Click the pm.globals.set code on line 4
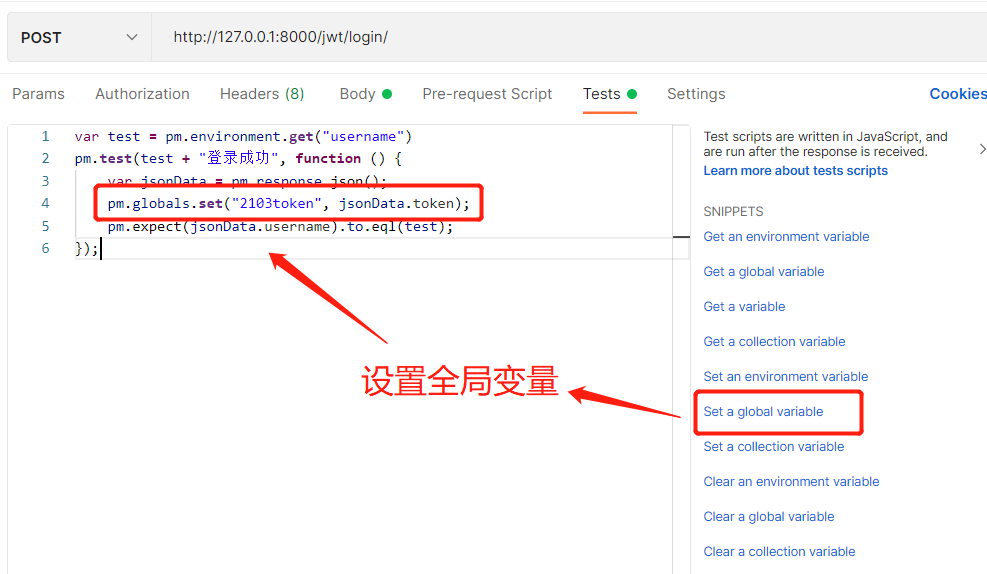Viewport: 987px width, 574px height. [x=288, y=203]
